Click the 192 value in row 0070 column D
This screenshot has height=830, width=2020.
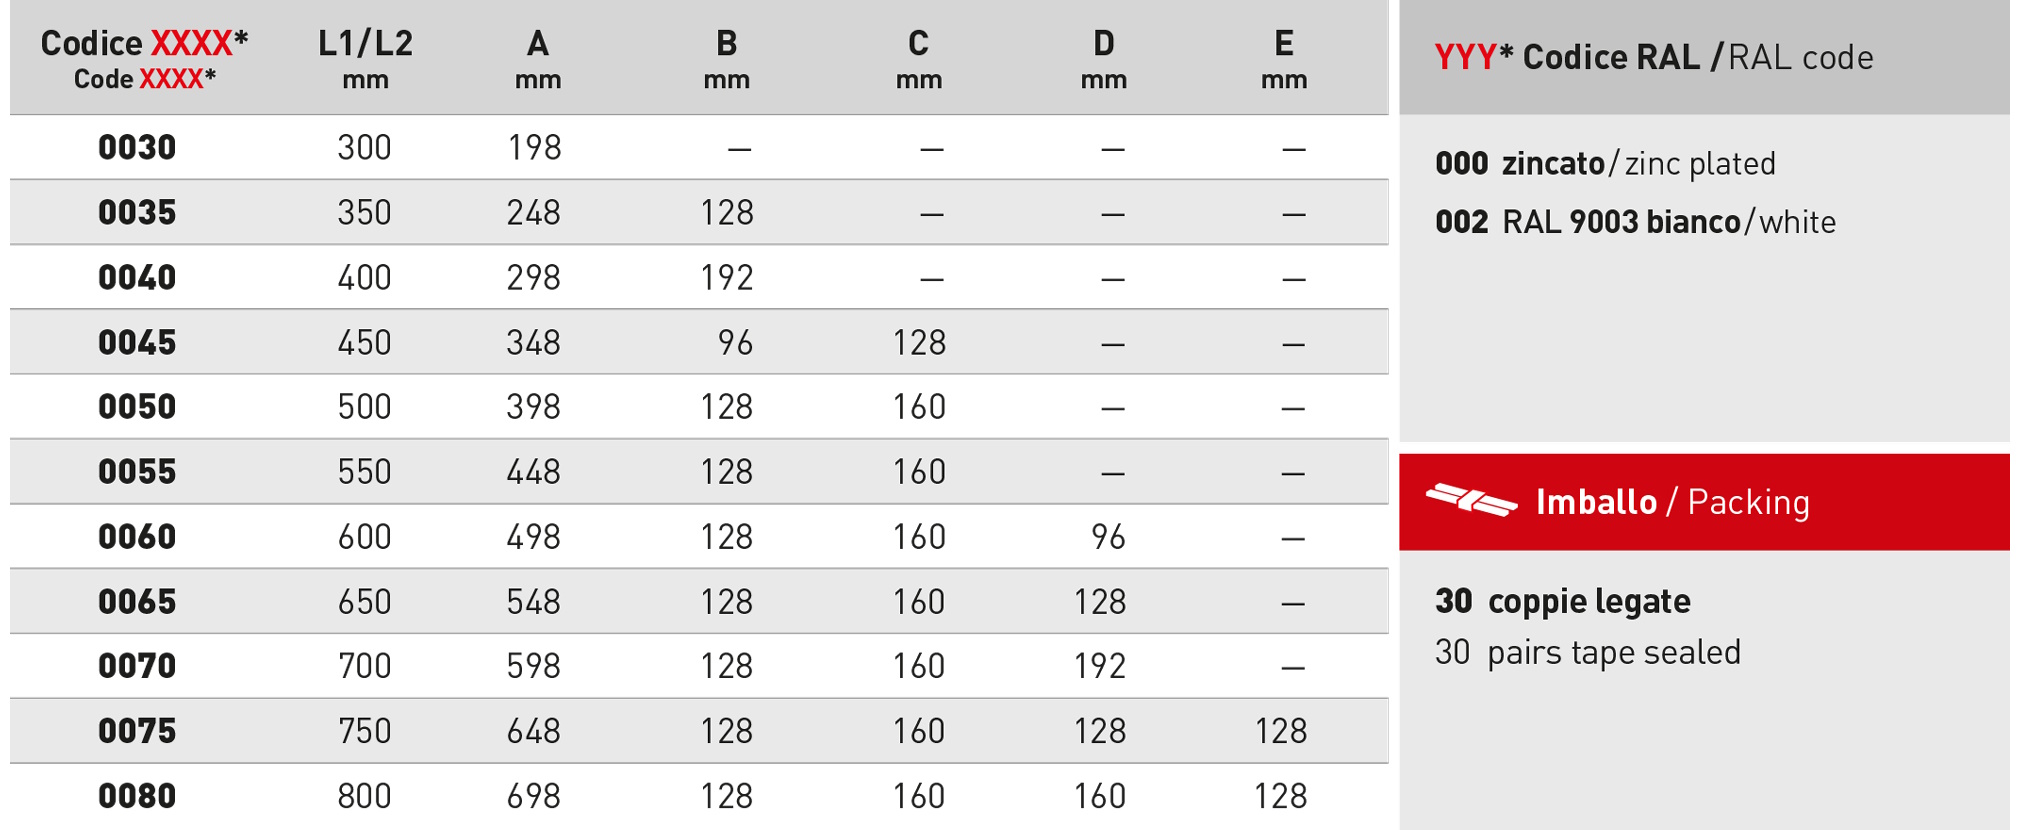click(x=1100, y=667)
